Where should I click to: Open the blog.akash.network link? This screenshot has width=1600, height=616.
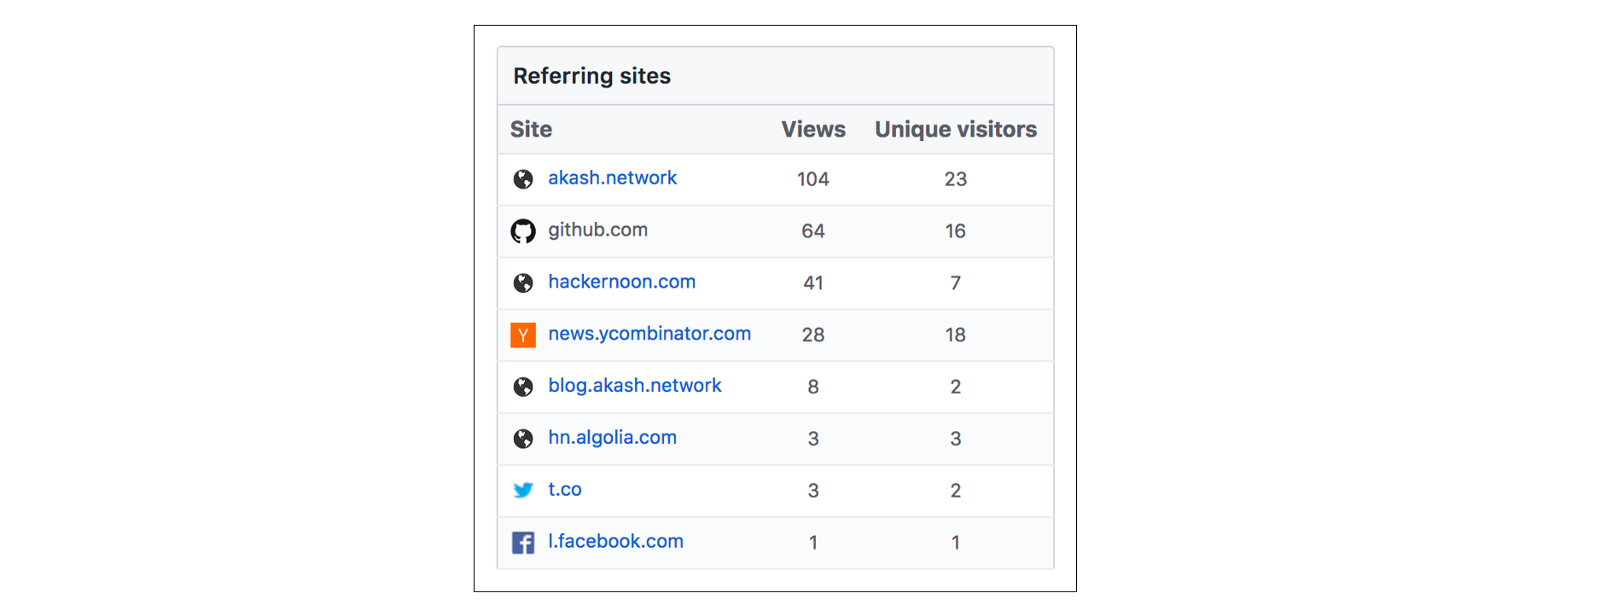click(634, 386)
